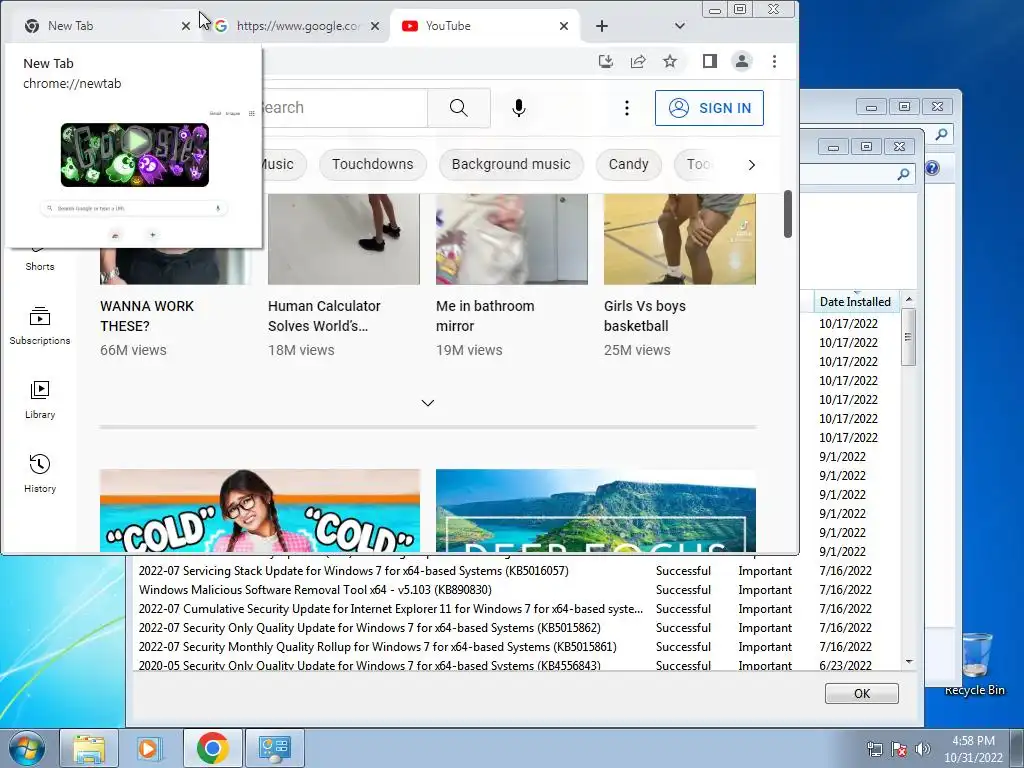Open the WANNA WORK THESE? short
Screen dimensions: 1024x768
(x=147, y=316)
